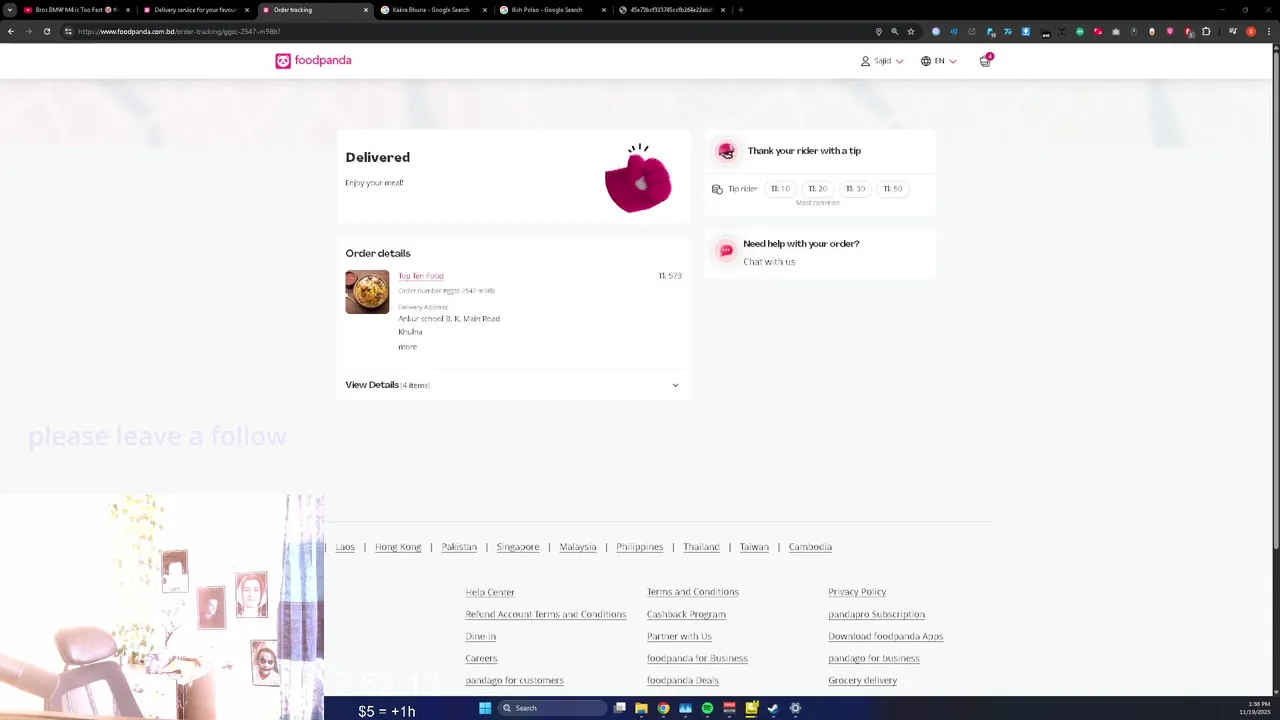Image resolution: width=1280 pixels, height=720 pixels.
Task: Click the browser bookmark star icon
Action: pos(910,32)
